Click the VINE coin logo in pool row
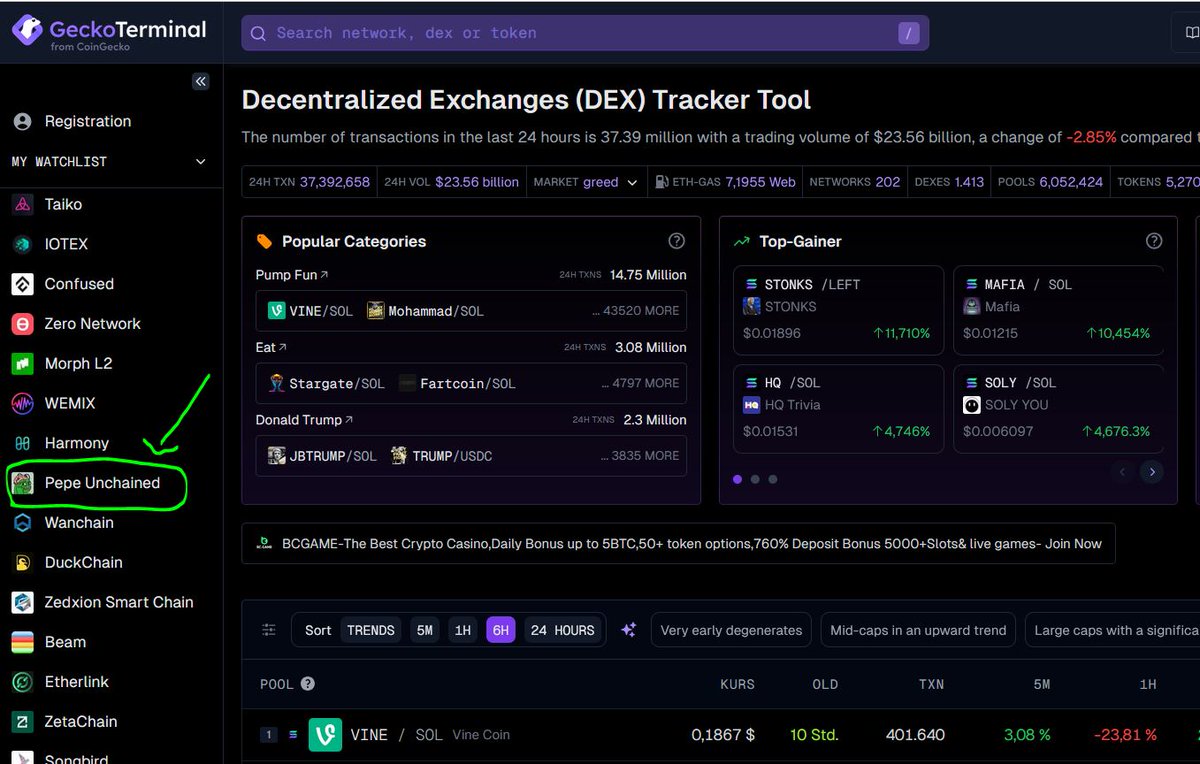 (325, 735)
